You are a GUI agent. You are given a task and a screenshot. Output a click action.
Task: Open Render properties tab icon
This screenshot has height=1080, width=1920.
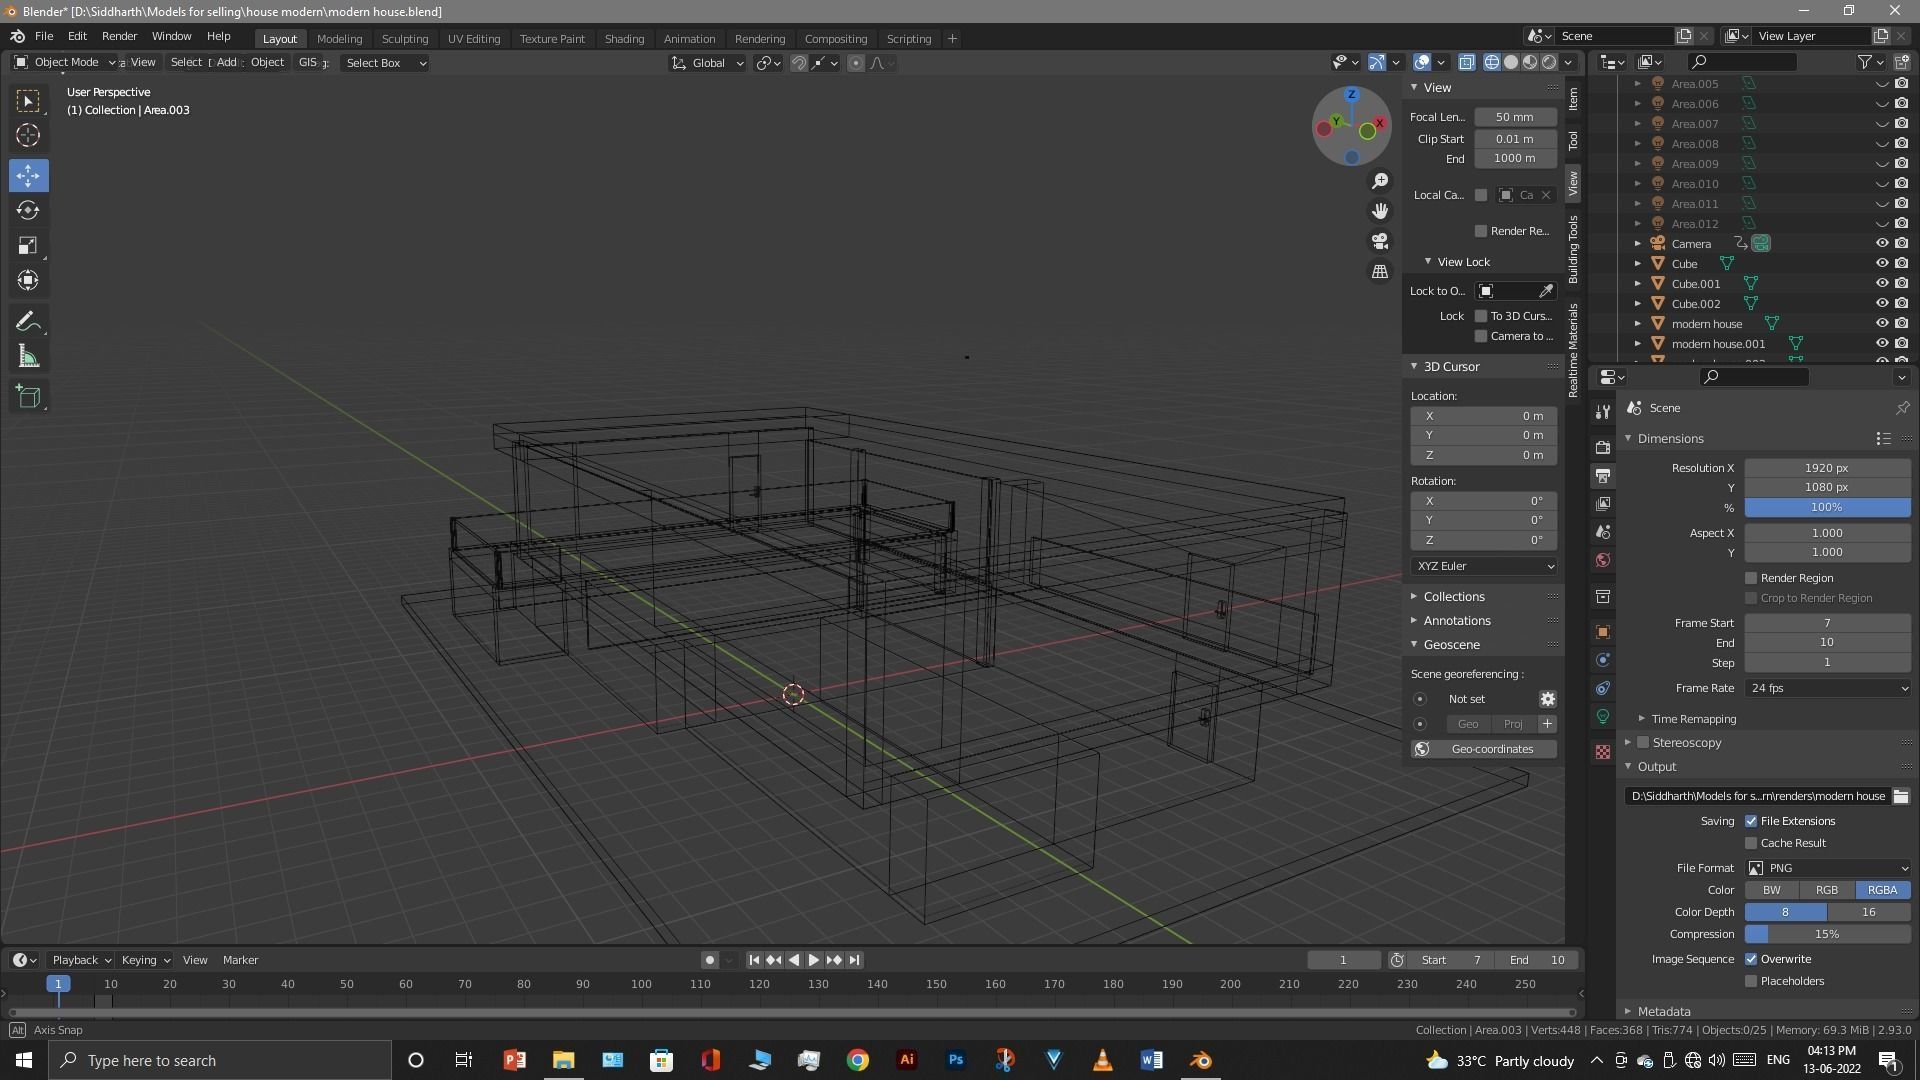tap(1603, 447)
